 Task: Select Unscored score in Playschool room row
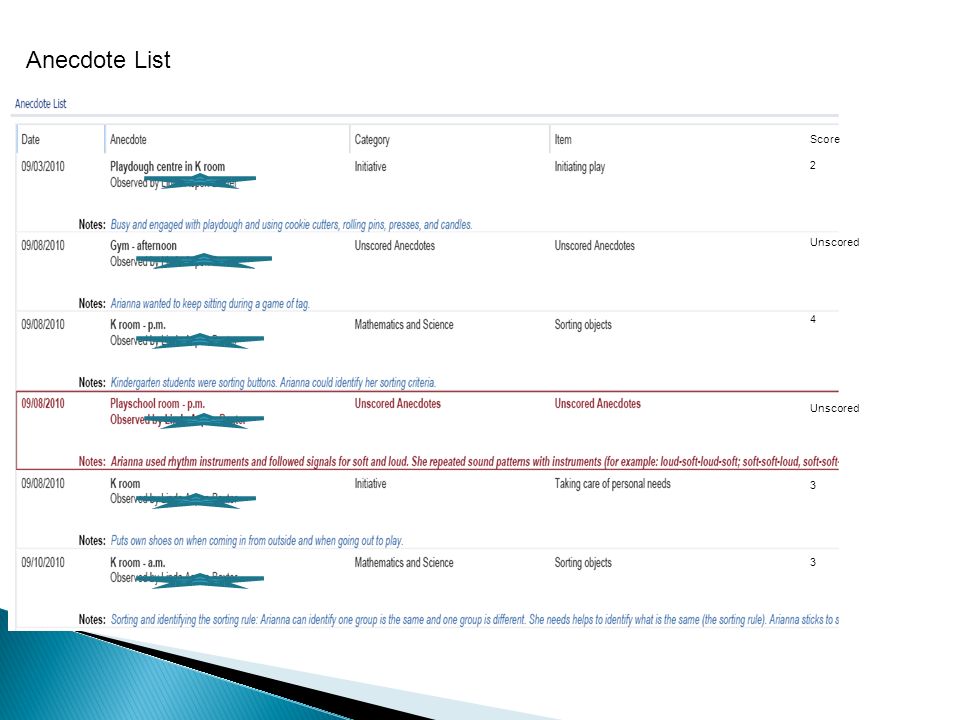pyautogui.click(x=834, y=408)
